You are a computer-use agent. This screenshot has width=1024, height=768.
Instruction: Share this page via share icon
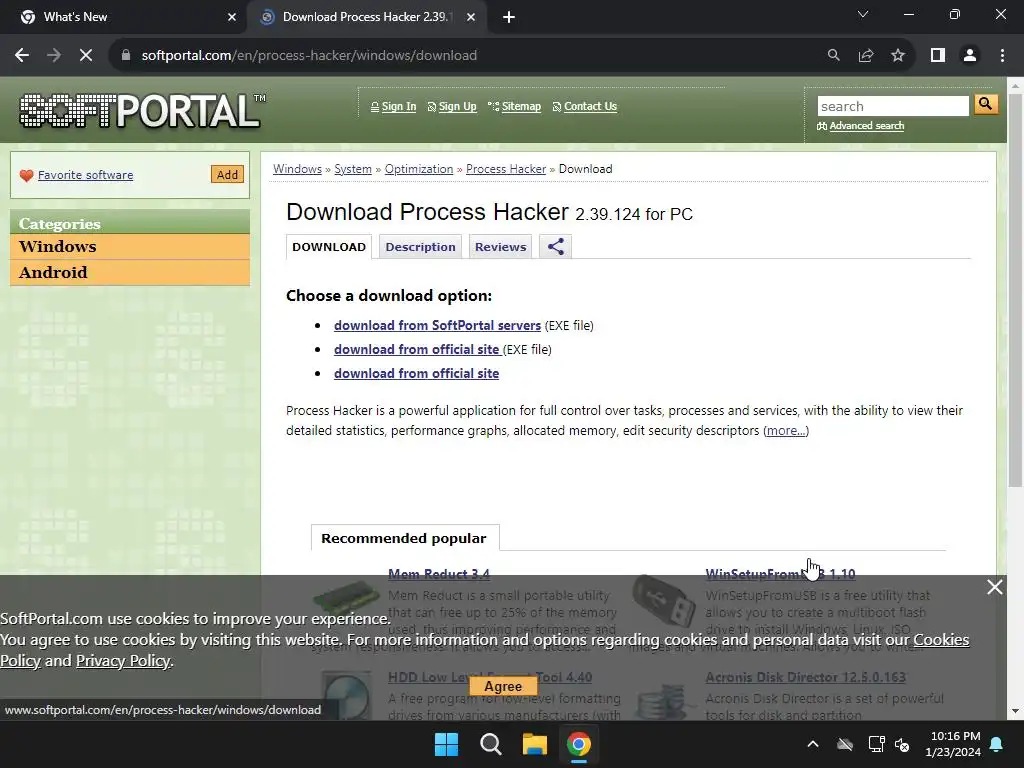(x=866, y=56)
